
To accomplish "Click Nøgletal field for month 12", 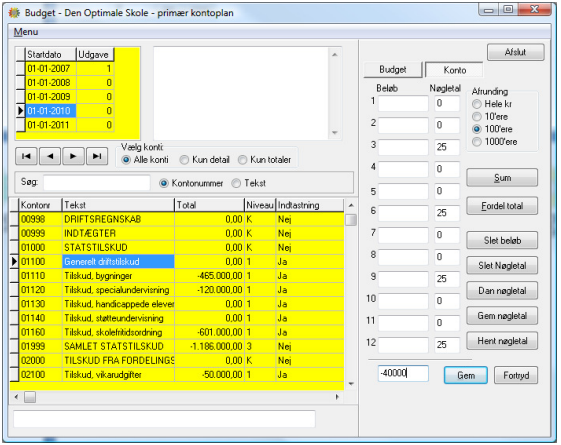I will pos(447,345).
